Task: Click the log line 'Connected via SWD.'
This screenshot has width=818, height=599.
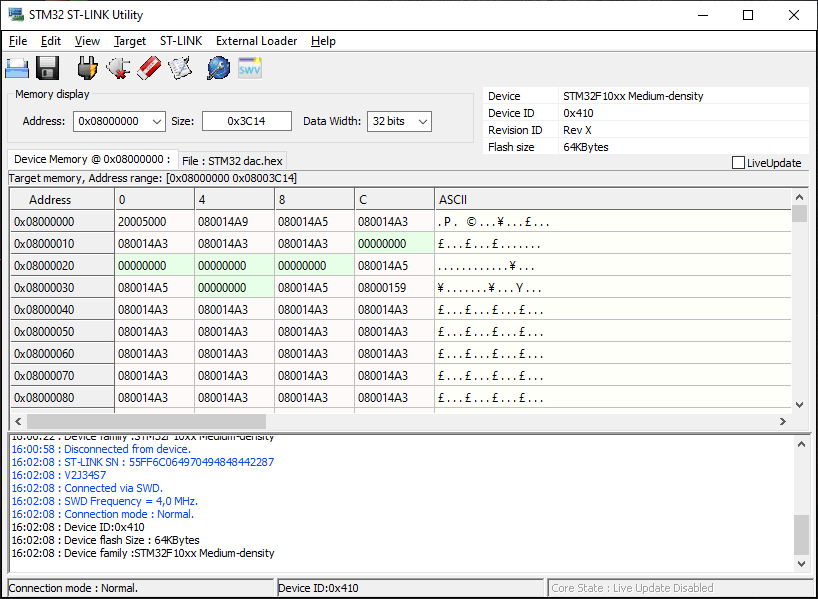Action: click(87, 488)
